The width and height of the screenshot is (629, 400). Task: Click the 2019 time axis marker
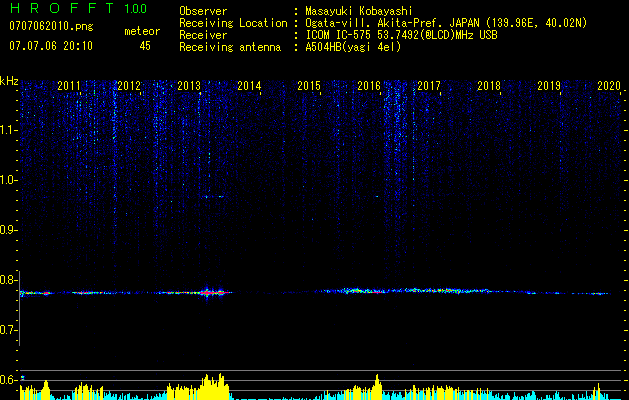pos(549,85)
